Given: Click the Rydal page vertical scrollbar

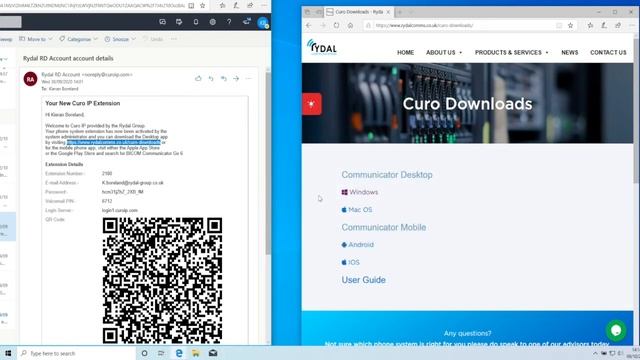Looking at the screenshot, I should click(x=637, y=110).
